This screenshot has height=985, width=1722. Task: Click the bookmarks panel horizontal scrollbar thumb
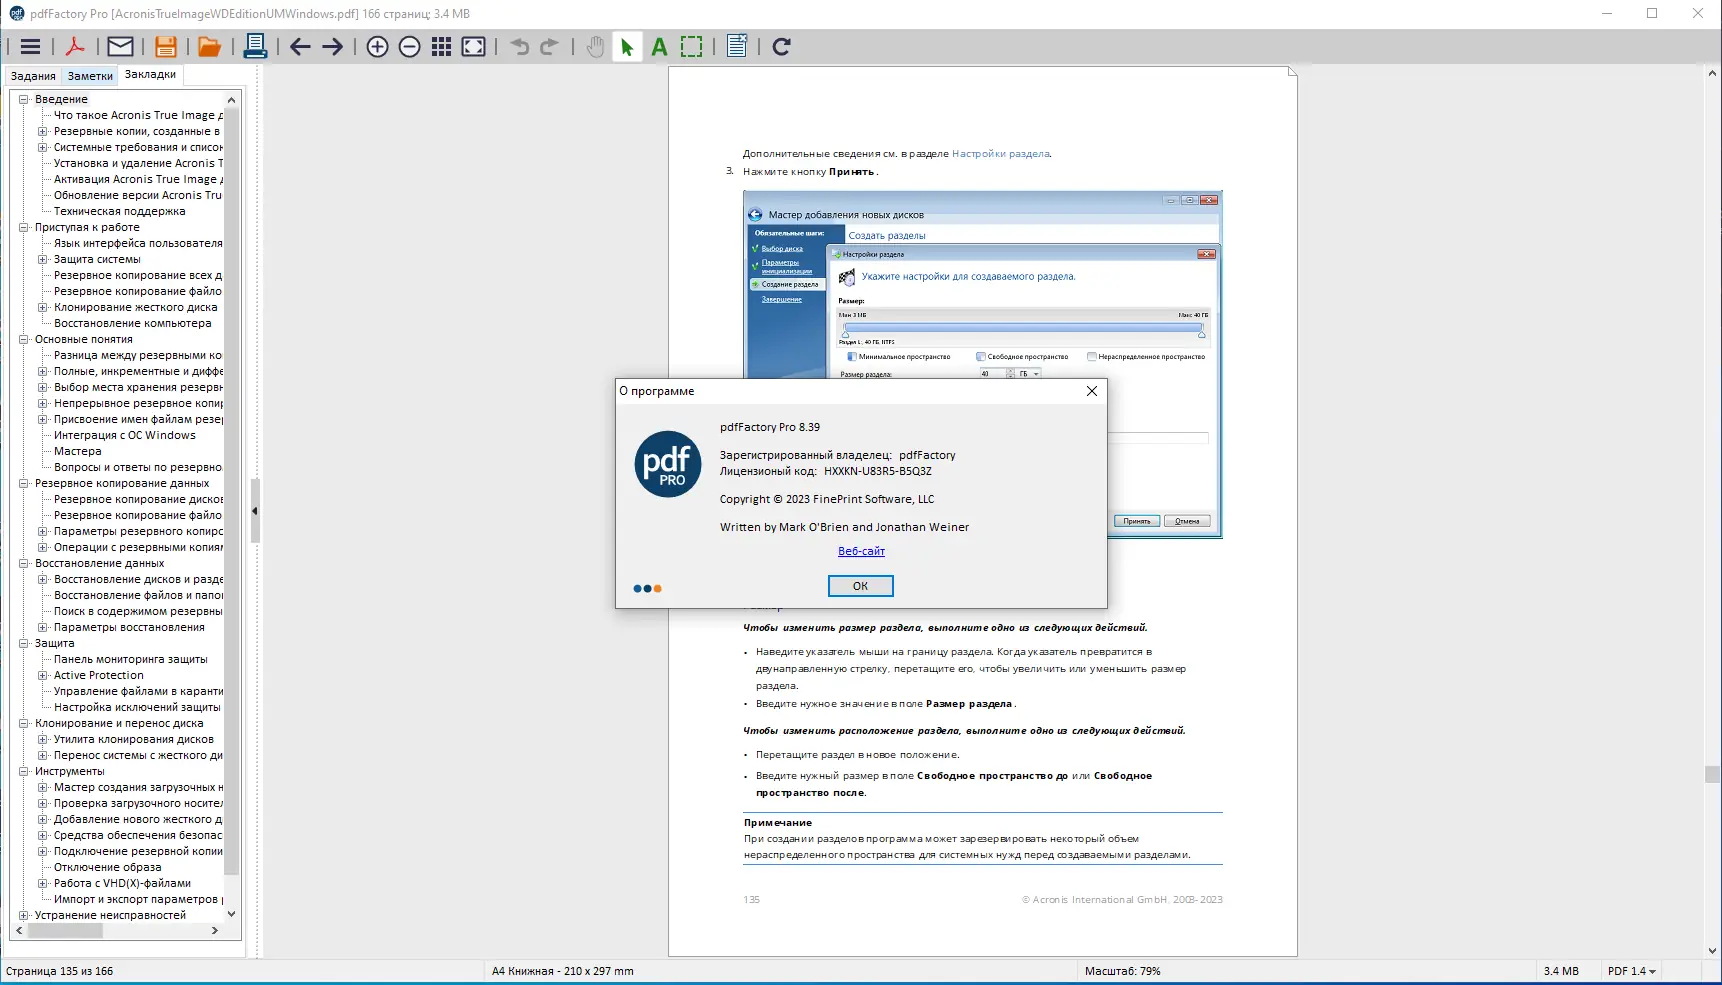click(65, 930)
